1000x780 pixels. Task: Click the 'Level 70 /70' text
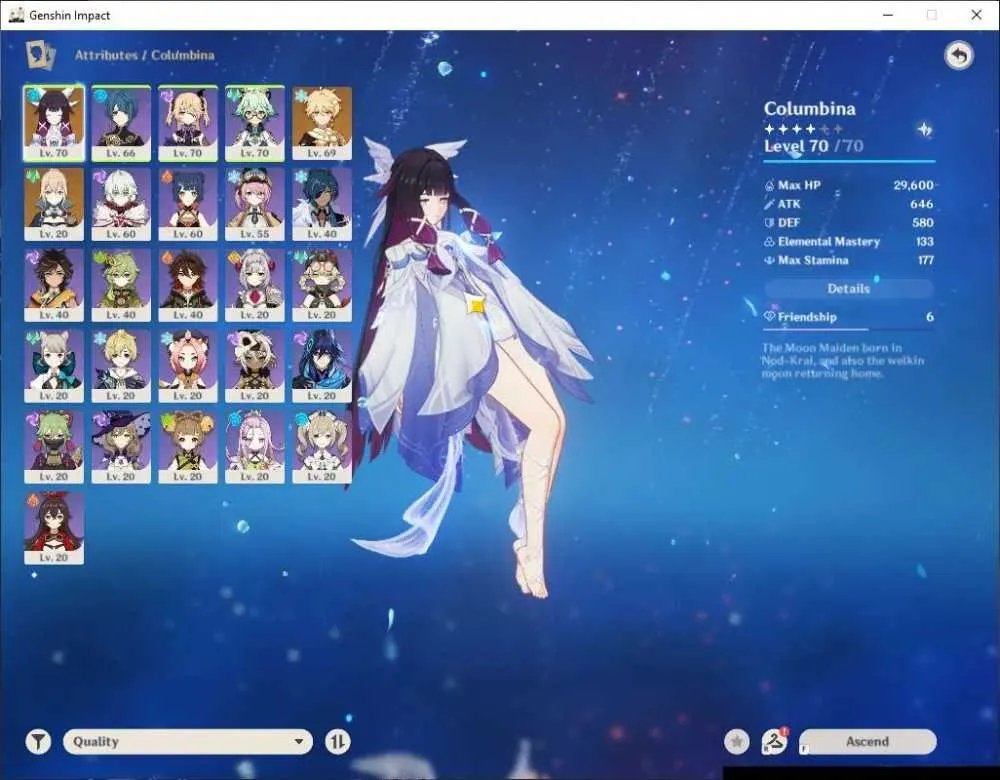814,146
